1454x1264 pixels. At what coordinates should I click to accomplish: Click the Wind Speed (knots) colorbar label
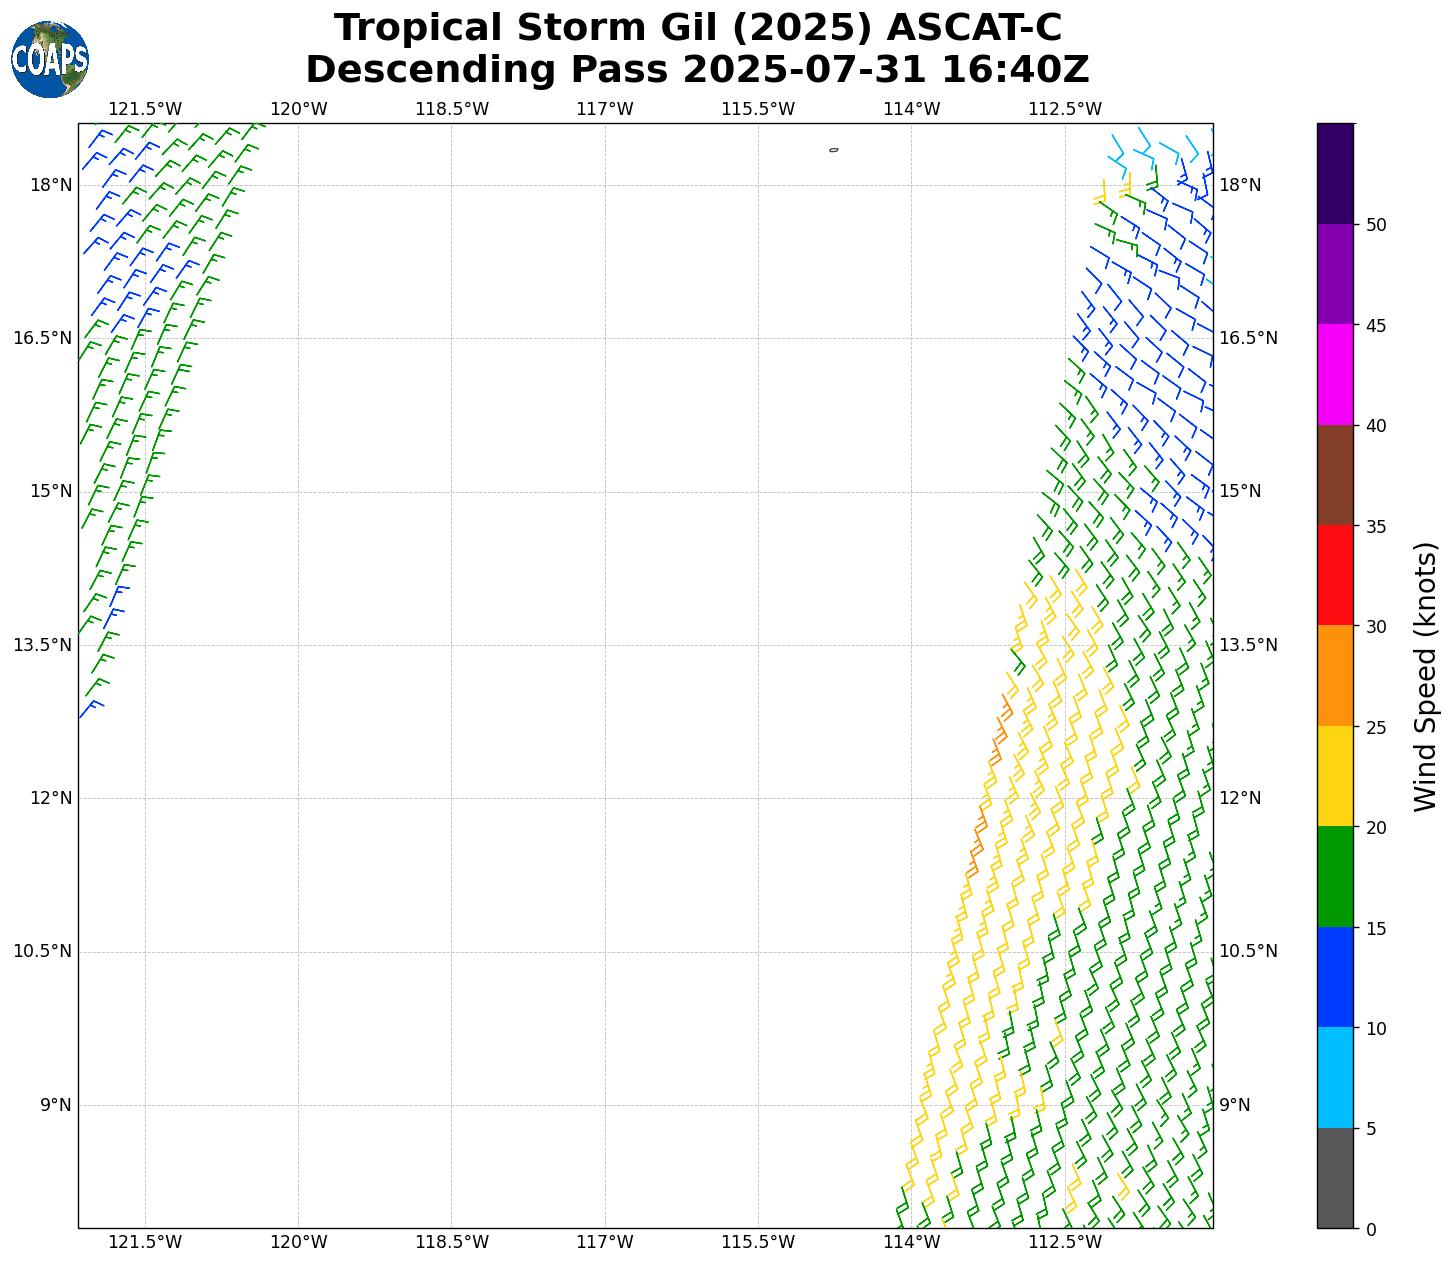pyautogui.click(x=1425, y=677)
